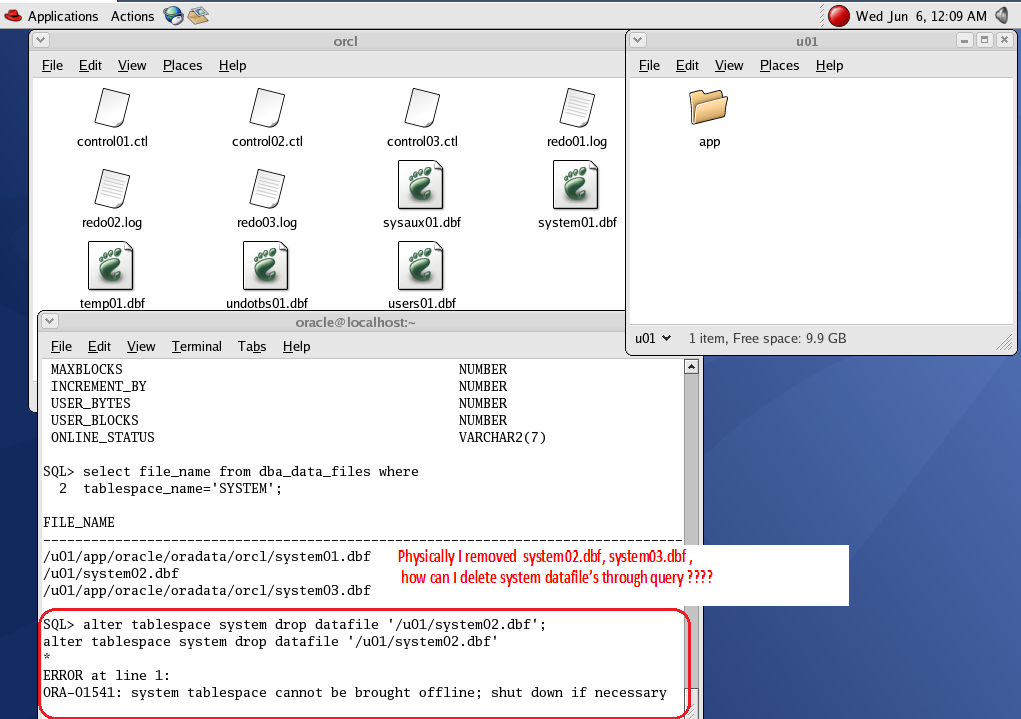Launch the web browser globe icon
The height and width of the screenshot is (719, 1021).
click(x=173, y=16)
